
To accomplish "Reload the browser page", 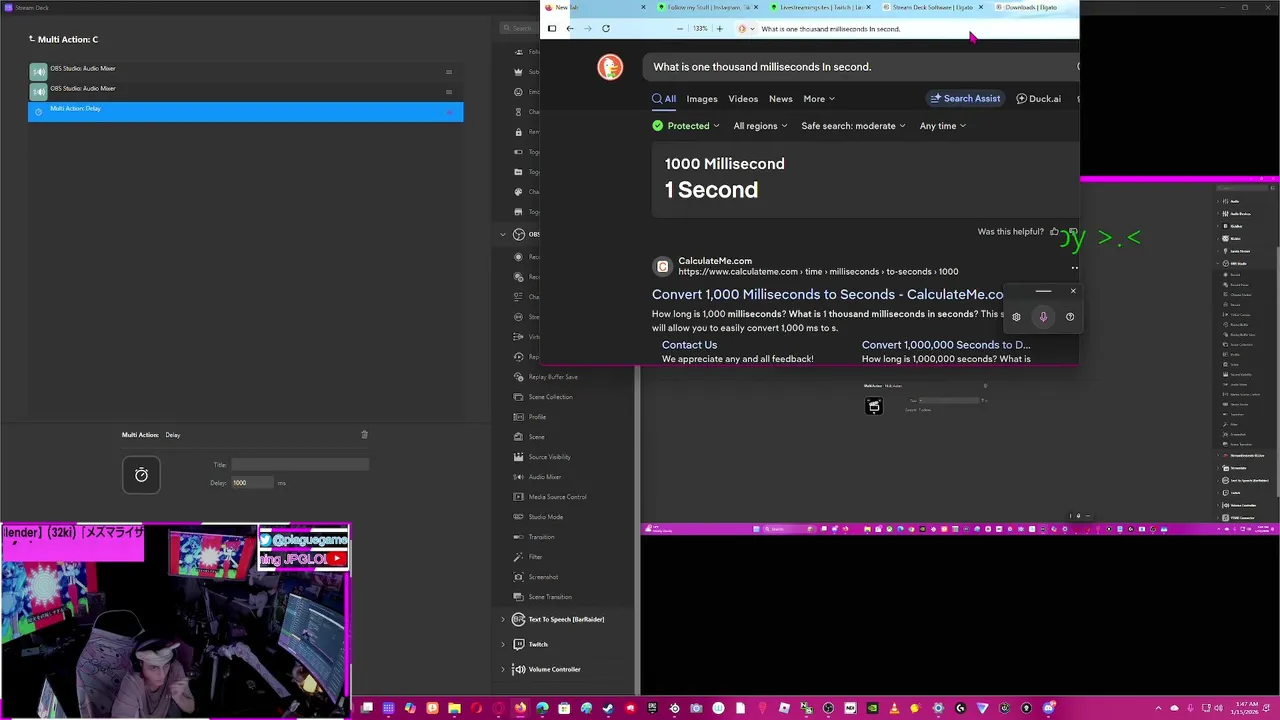I will point(605,29).
